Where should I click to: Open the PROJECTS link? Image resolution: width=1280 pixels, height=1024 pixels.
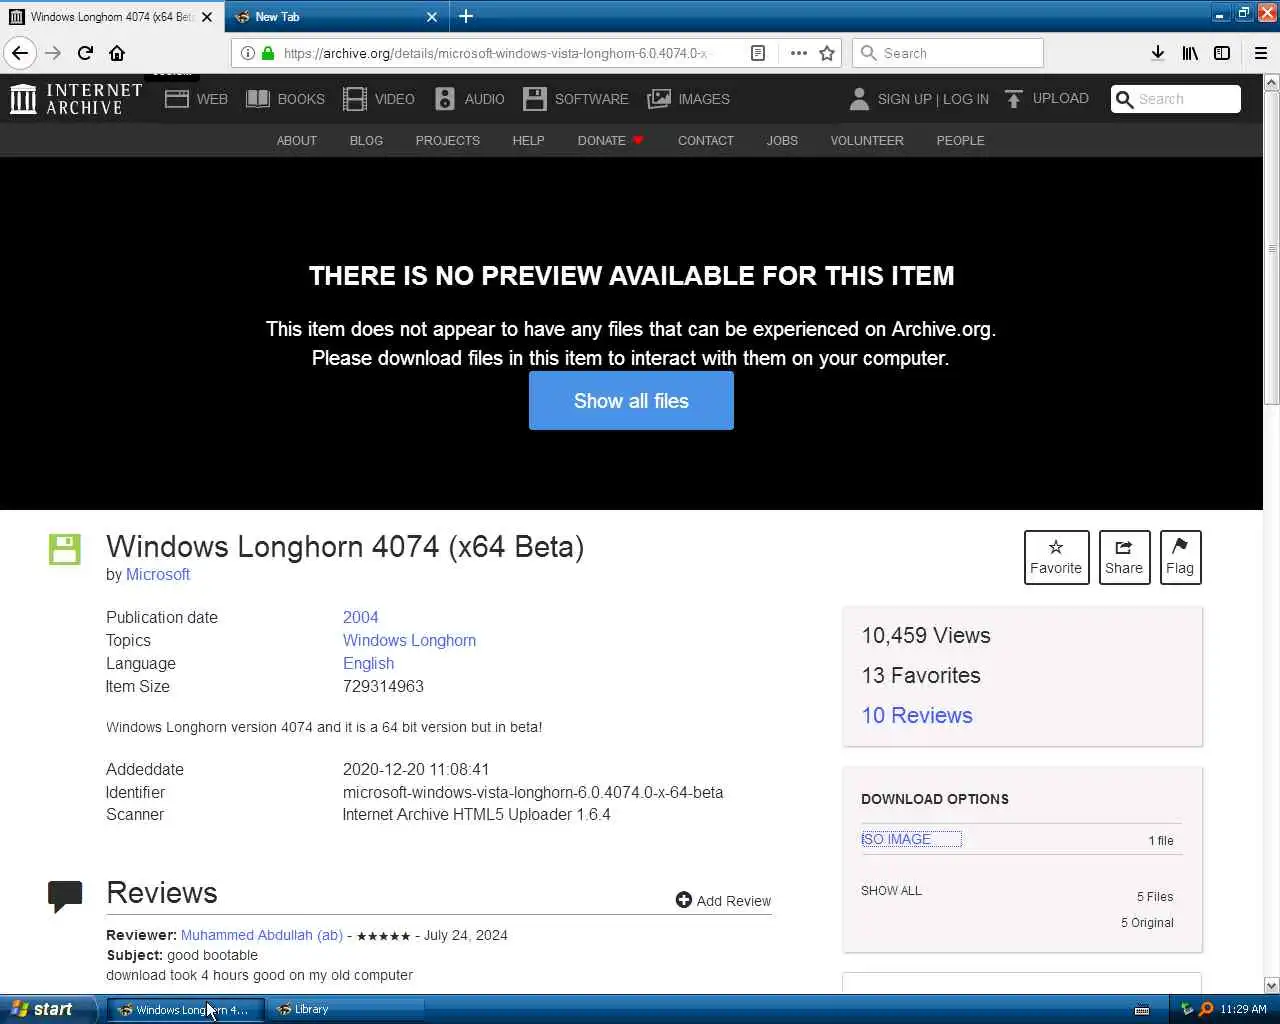(448, 141)
